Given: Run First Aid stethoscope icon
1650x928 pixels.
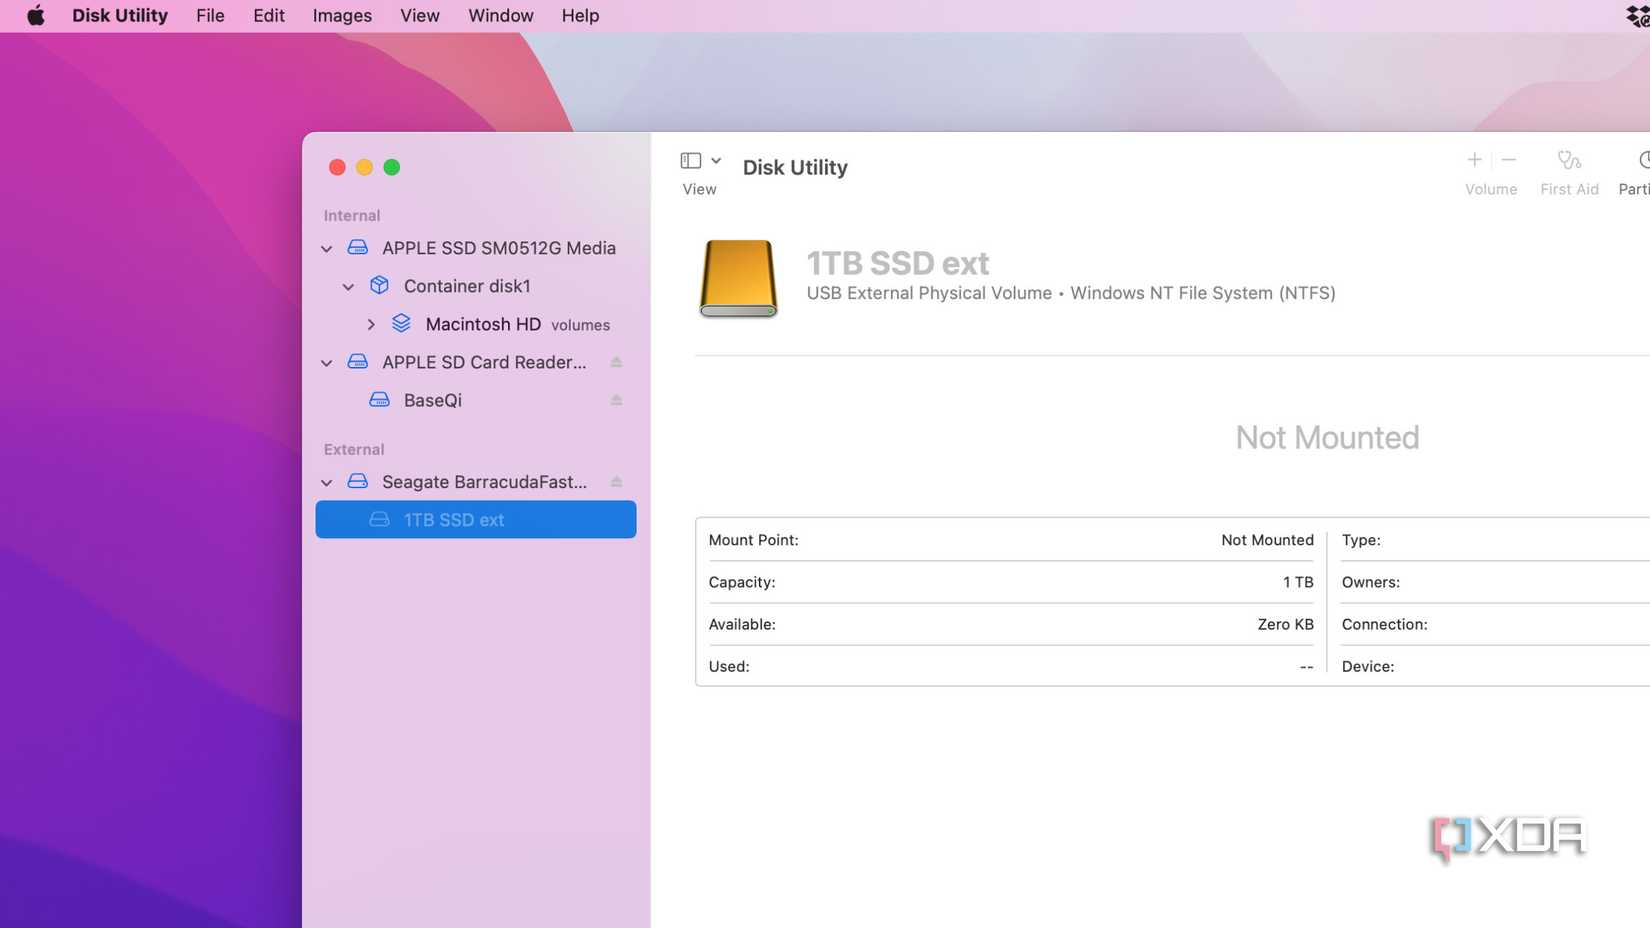Looking at the screenshot, I should point(1569,160).
